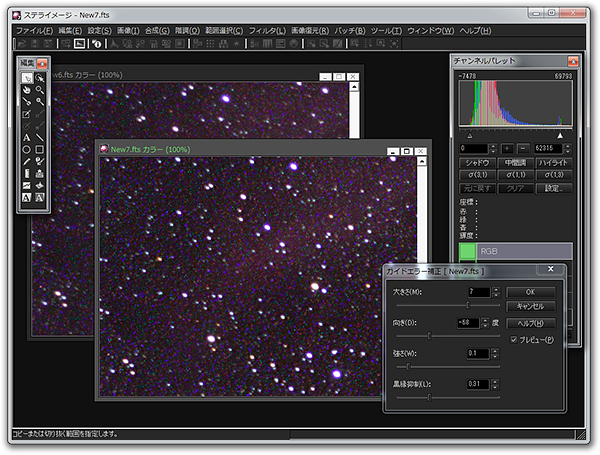The image size is (600, 455).
Task: Pick the hand pan tool
Action: coord(26,89)
